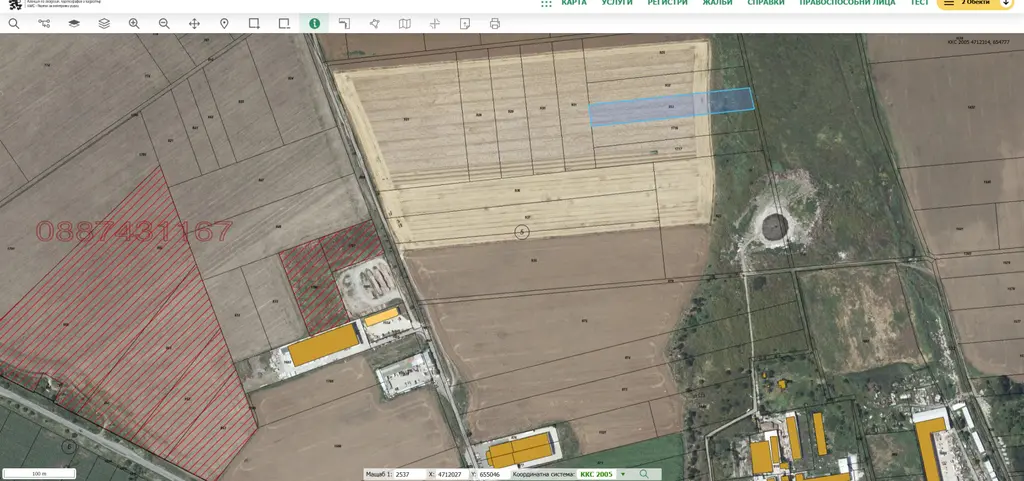Click the print map icon
The image size is (1024, 481).
[494, 23]
